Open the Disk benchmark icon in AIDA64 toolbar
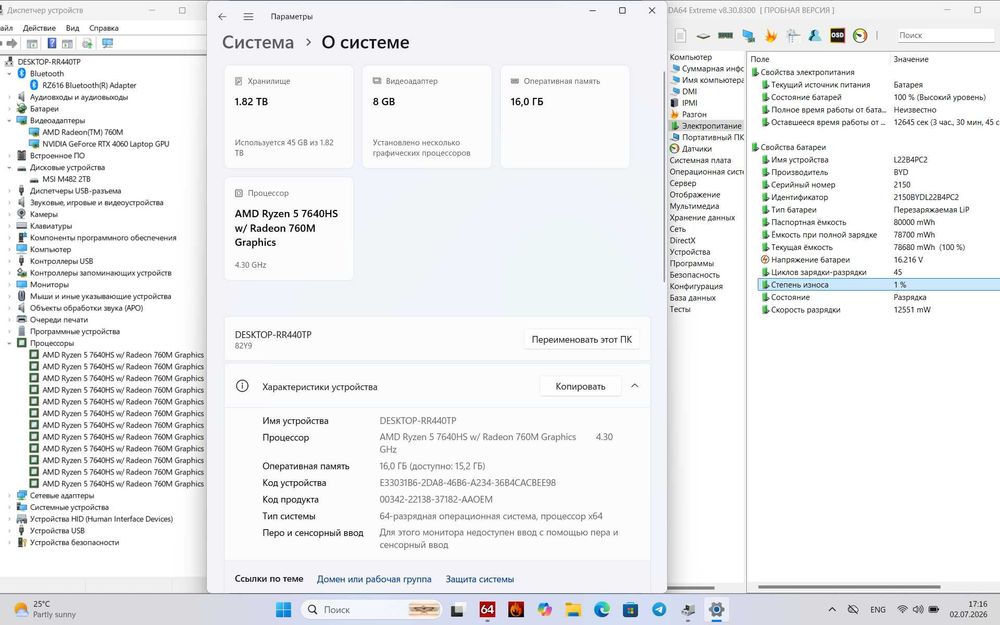This screenshot has height=625, width=1000. click(703, 36)
